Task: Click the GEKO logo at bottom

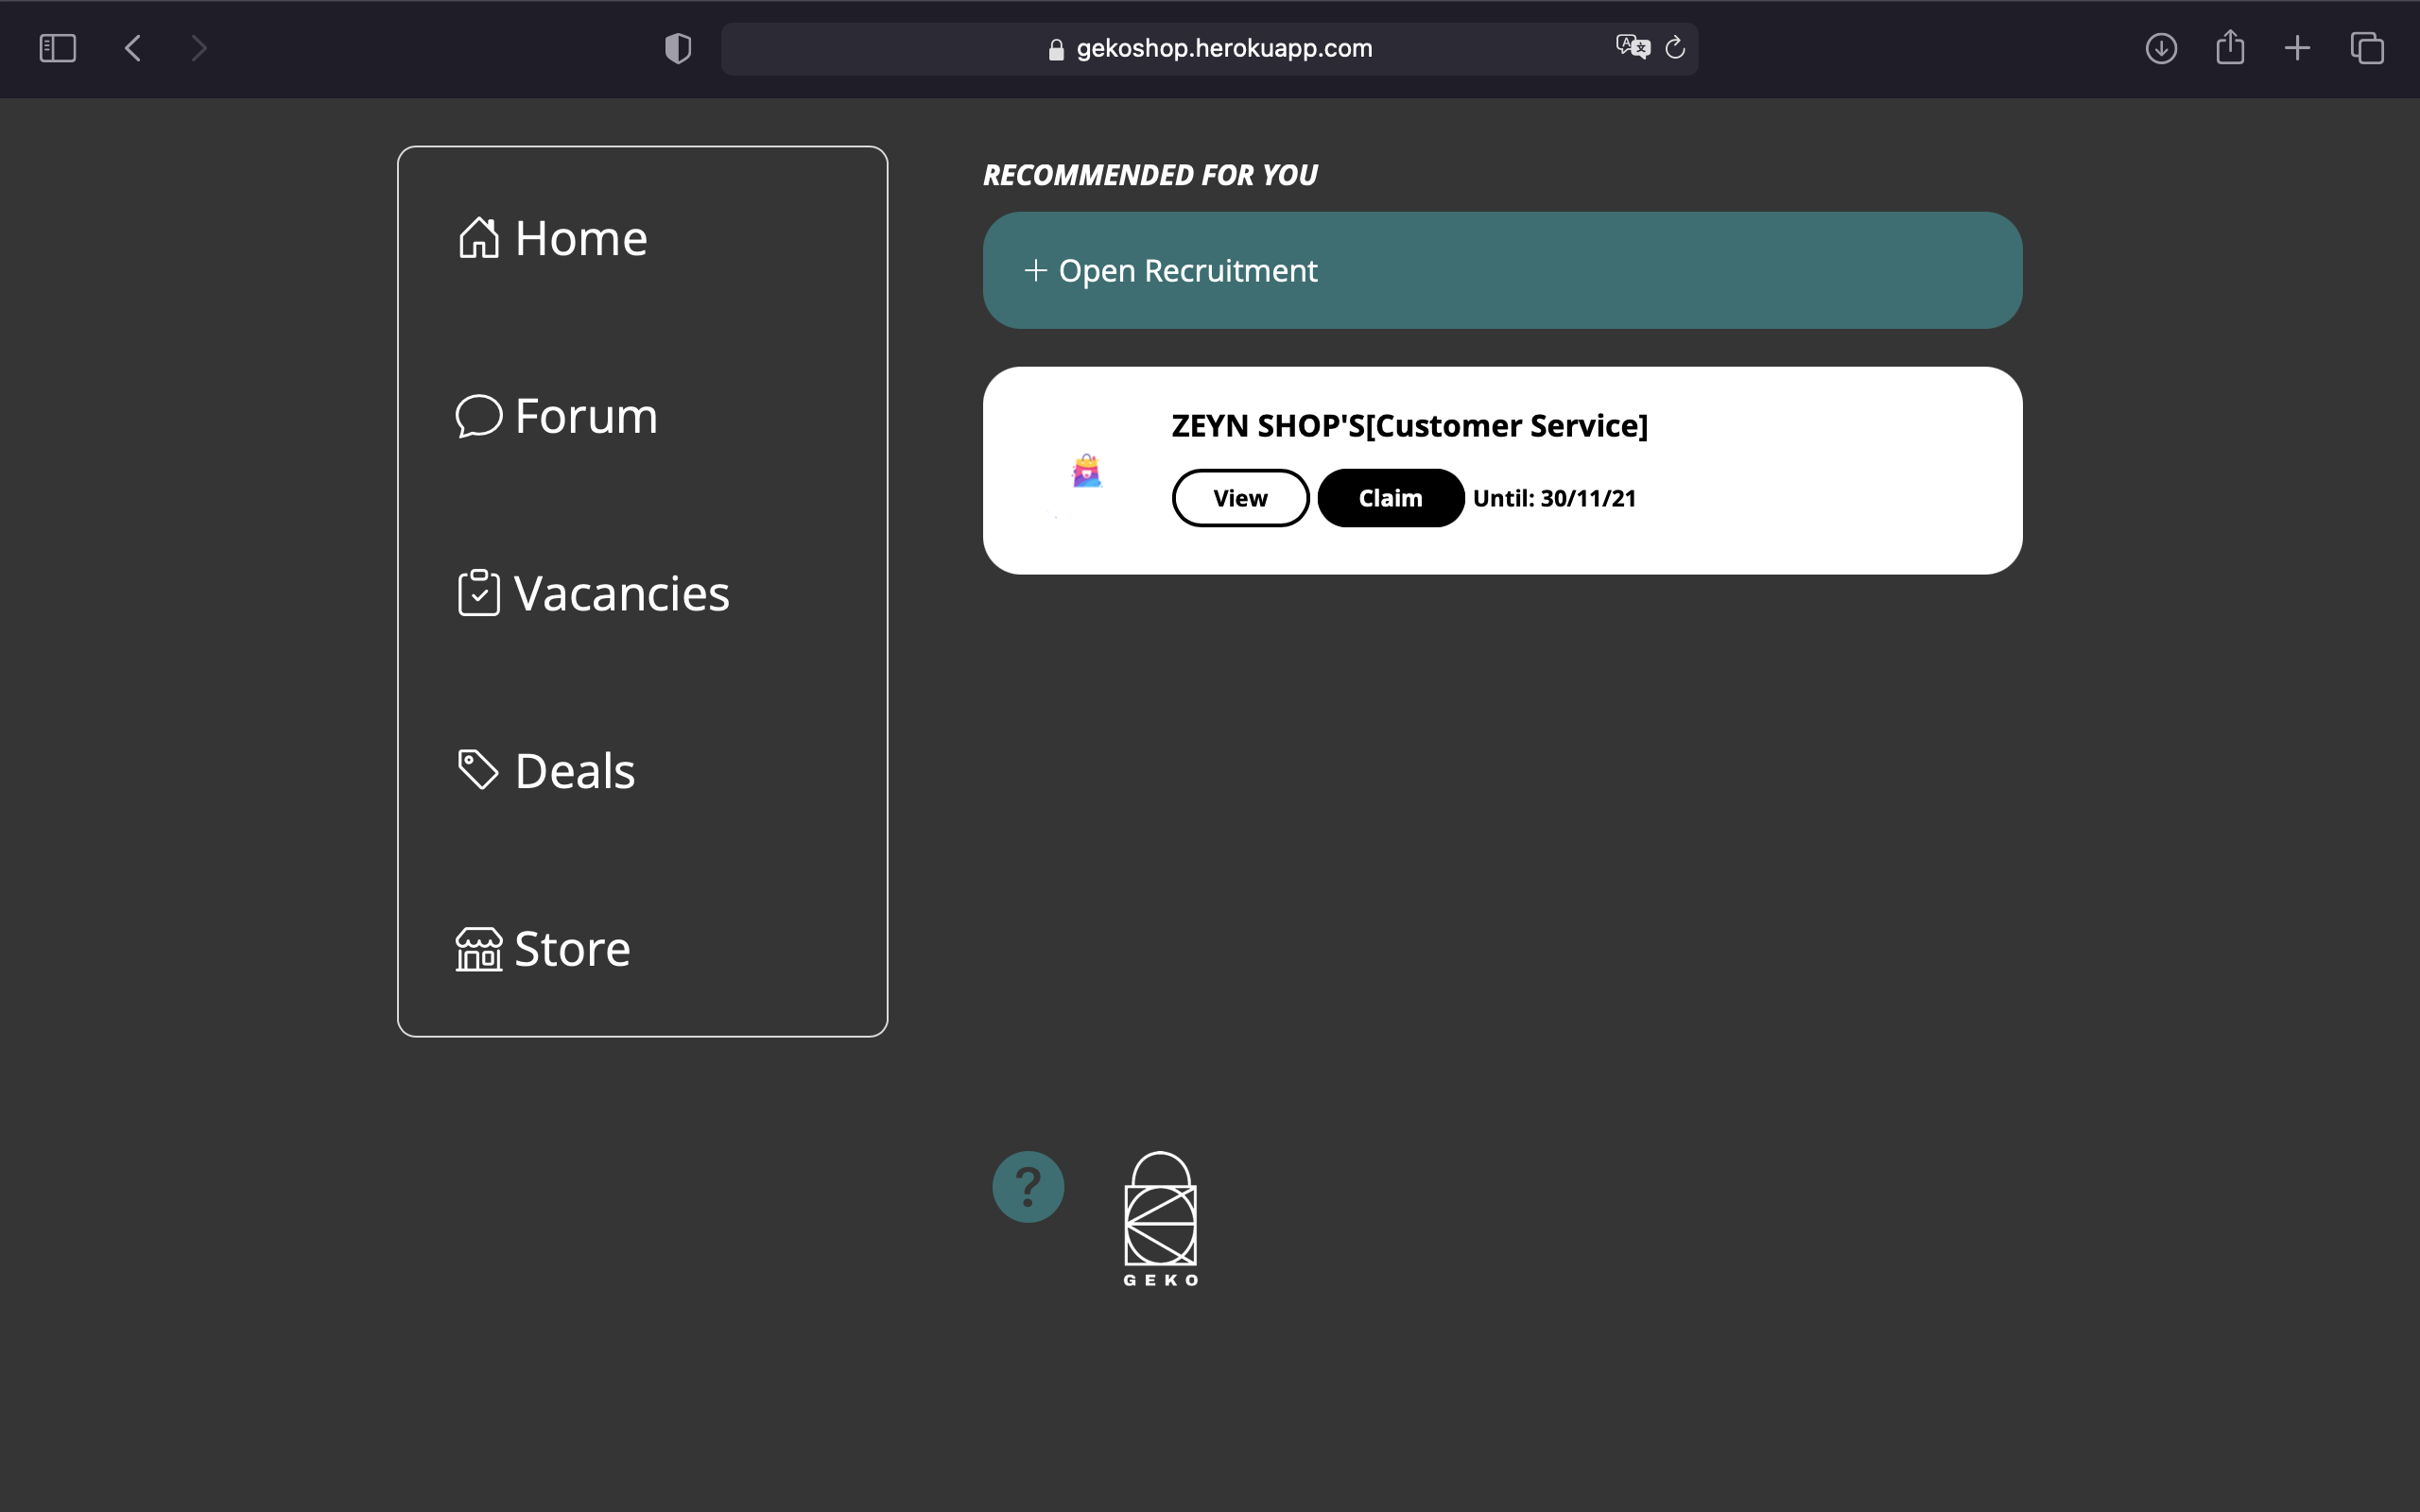Action: 1160,1218
